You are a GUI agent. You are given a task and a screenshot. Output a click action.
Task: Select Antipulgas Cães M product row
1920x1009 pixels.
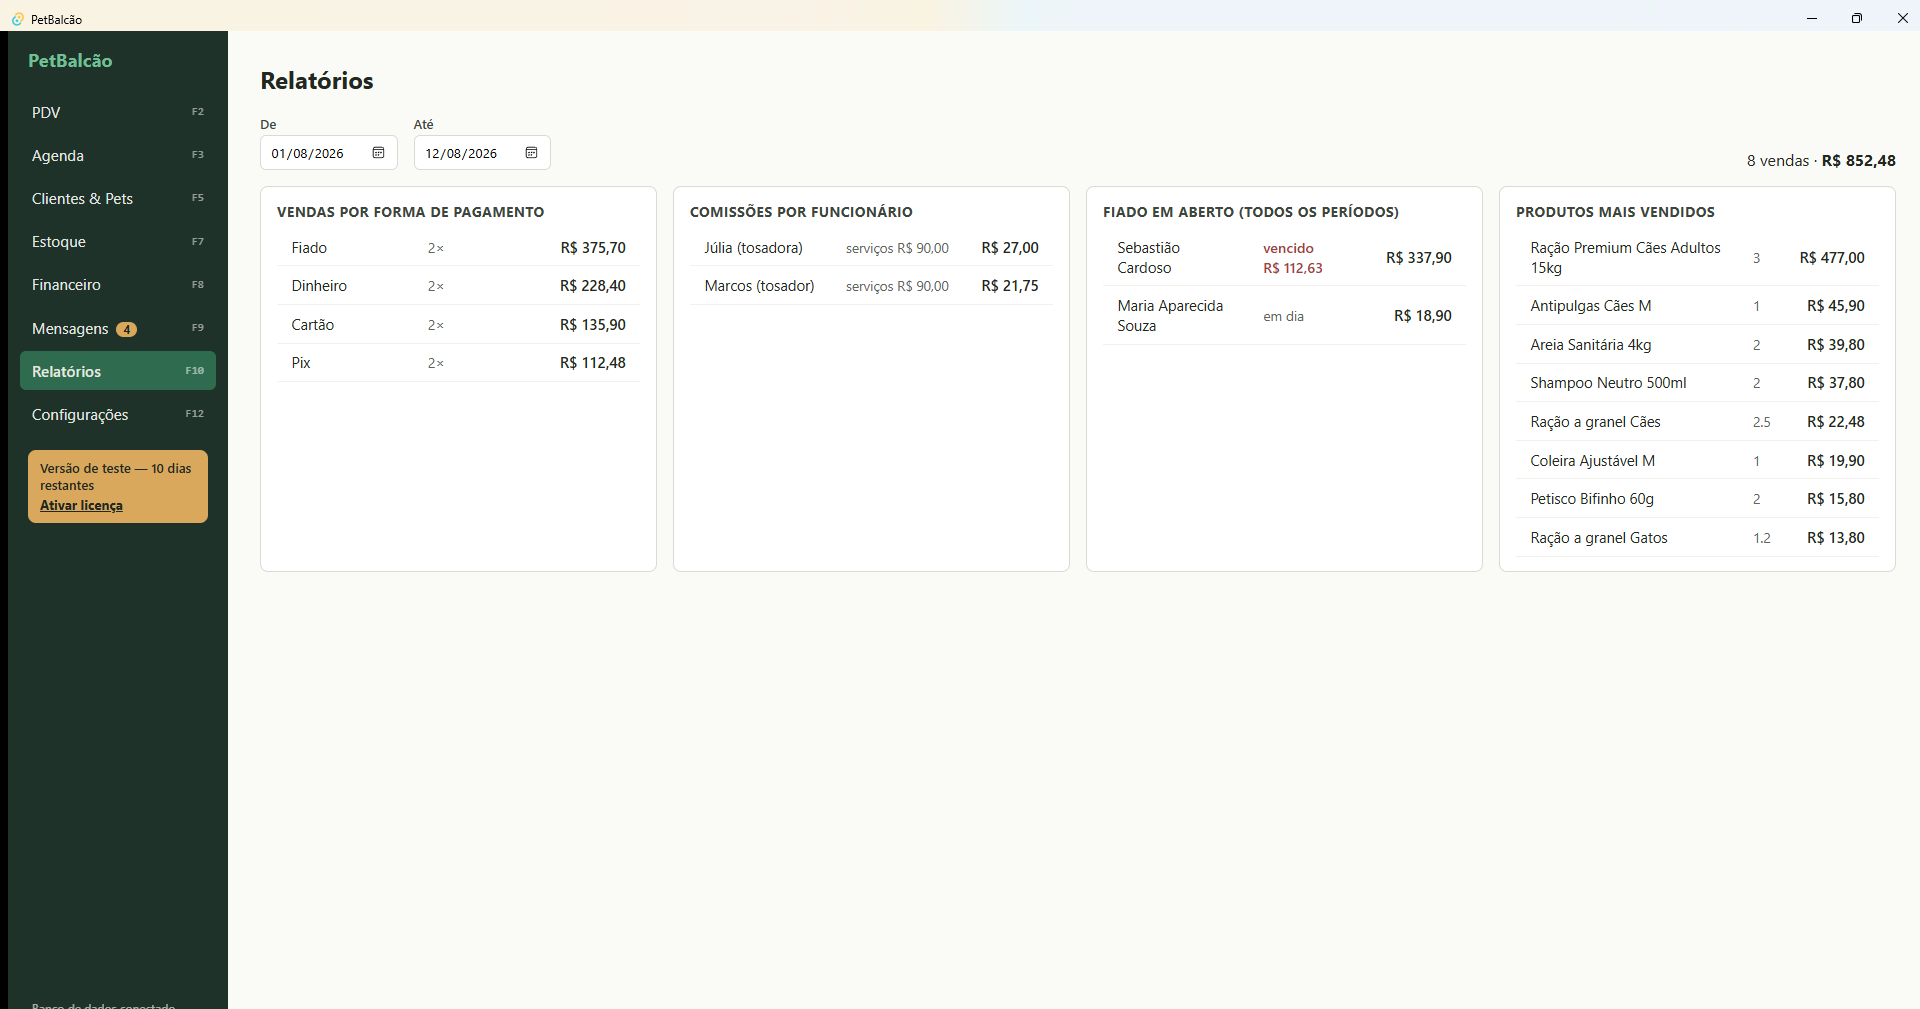1697,306
